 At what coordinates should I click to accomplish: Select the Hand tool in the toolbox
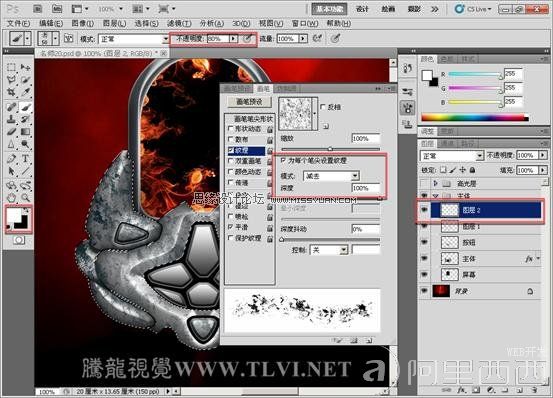[x=12, y=197]
